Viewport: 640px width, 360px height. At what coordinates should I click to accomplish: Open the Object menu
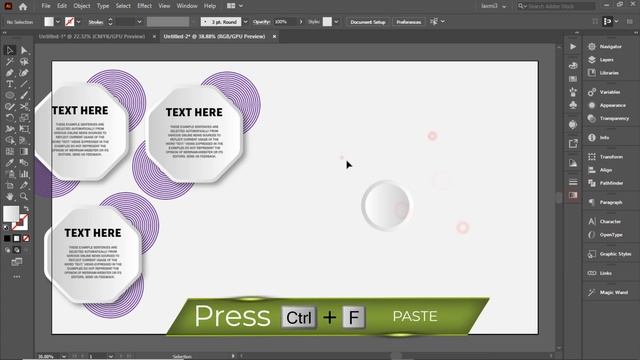click(x=82, y=6)
